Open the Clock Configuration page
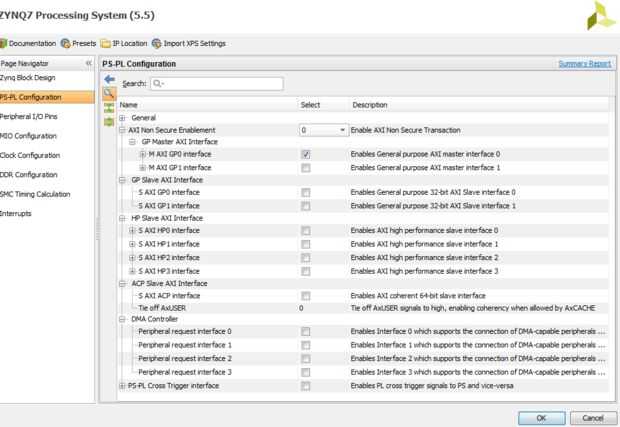Viewport: 620px width, 427px height. click(30, 155)
